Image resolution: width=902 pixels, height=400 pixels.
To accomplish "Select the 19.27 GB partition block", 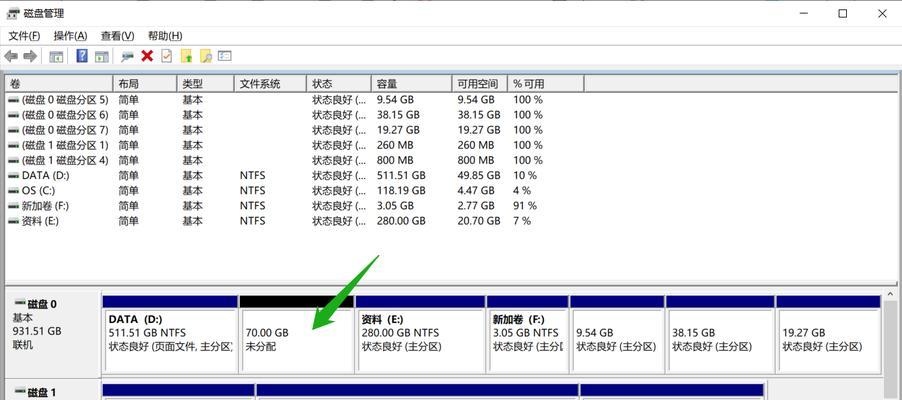I will [828, 335].
